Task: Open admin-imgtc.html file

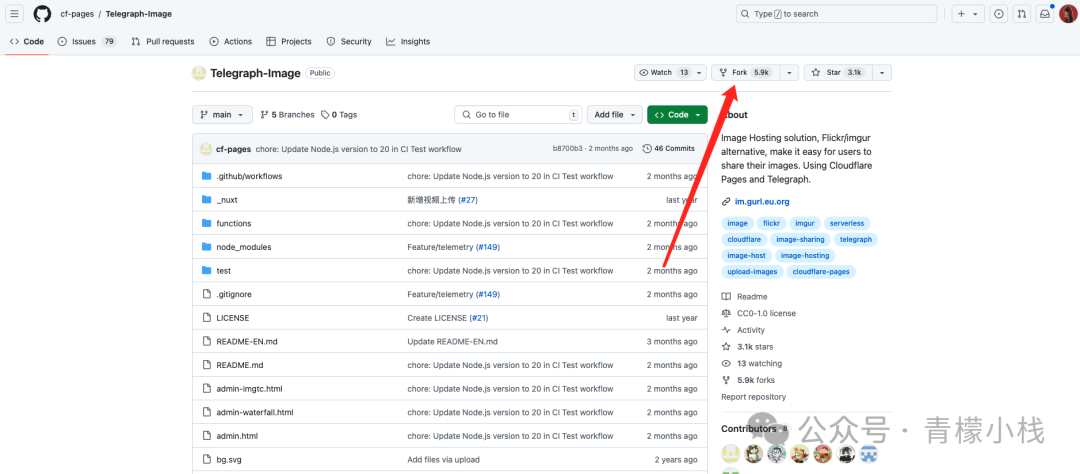Action: 249,389
